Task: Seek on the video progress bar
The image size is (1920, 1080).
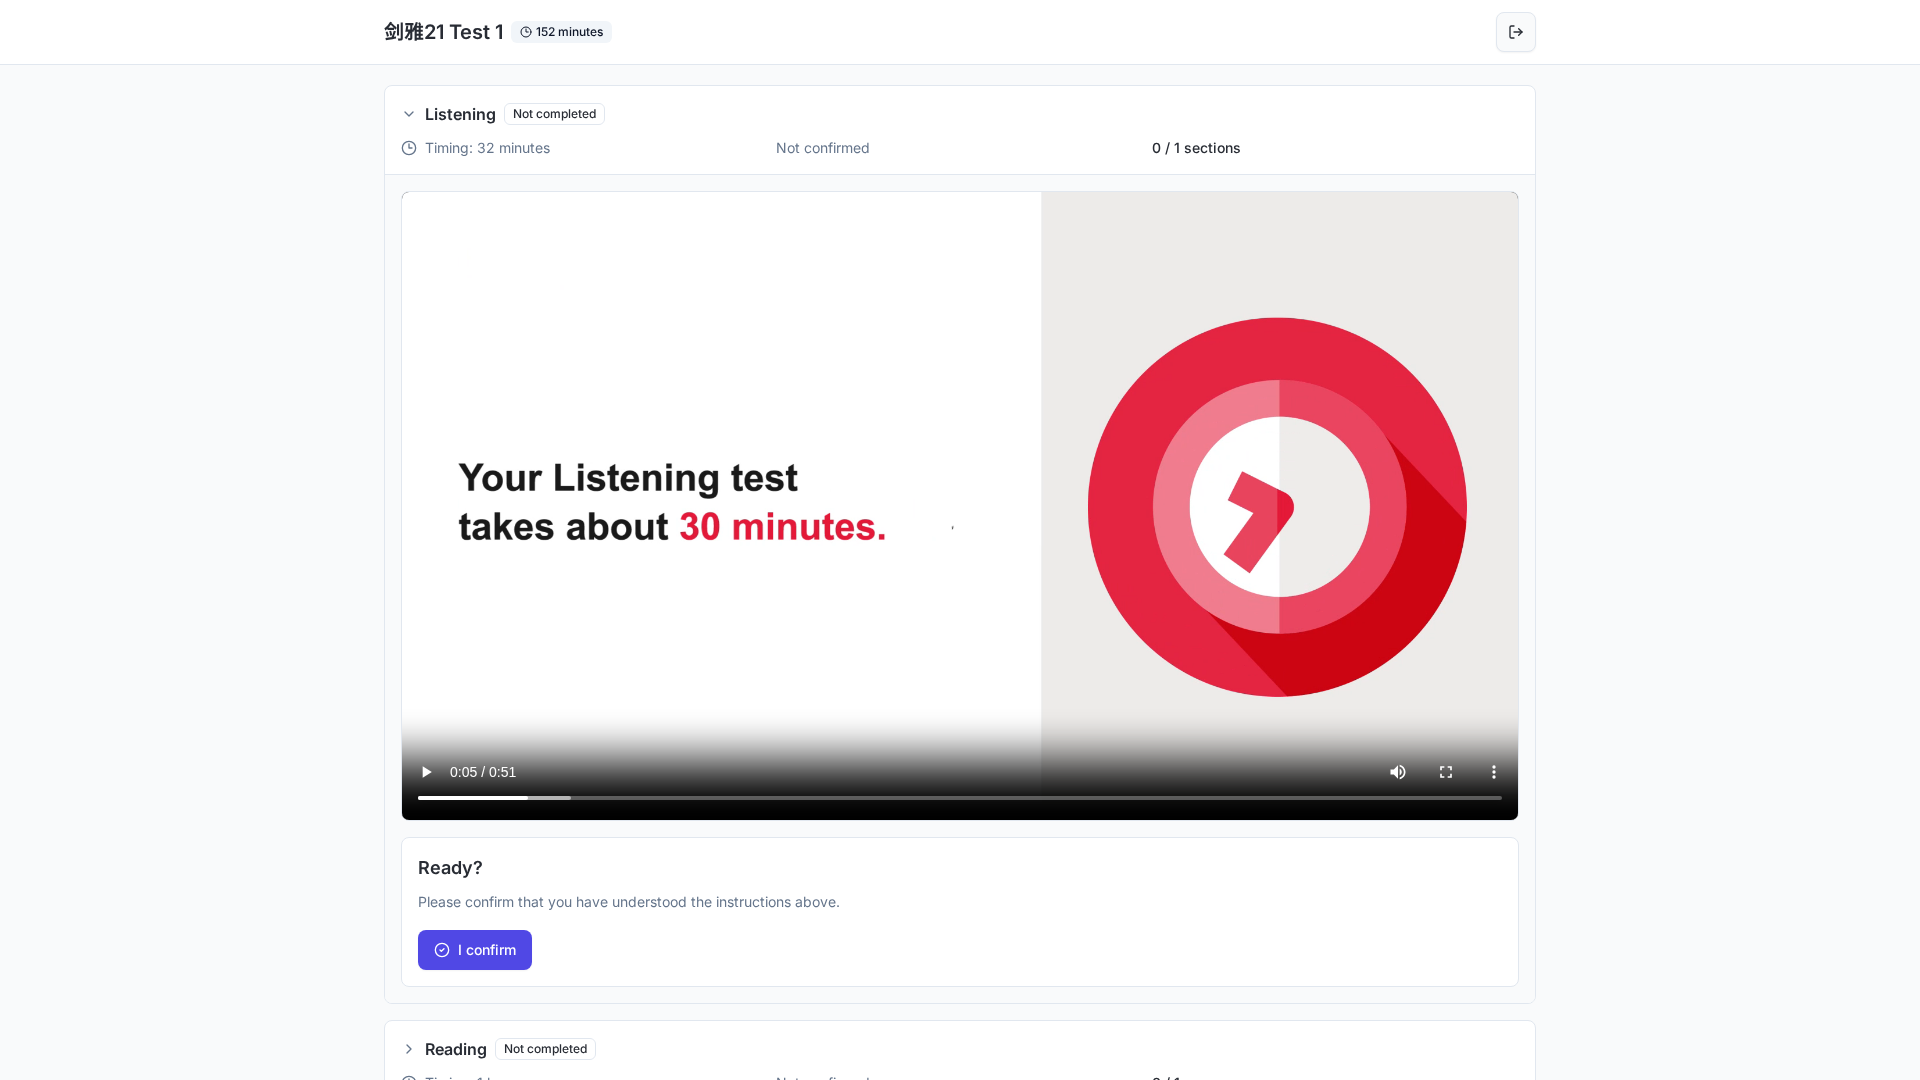Action: pos(960,798)
